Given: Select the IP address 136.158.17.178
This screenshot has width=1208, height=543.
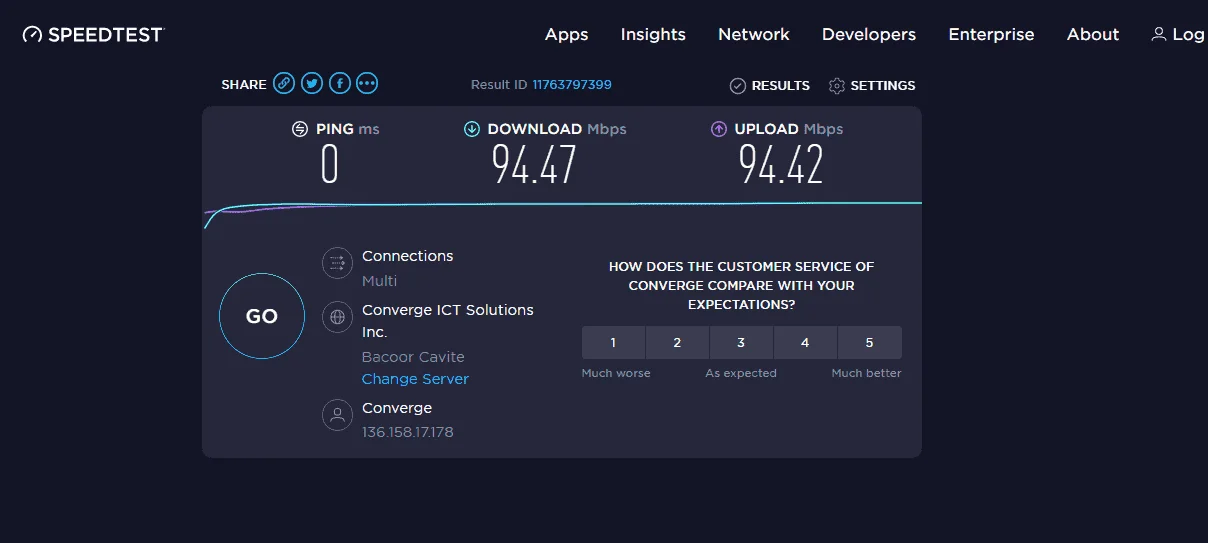Looking at the screenshot, I should 408,432.
